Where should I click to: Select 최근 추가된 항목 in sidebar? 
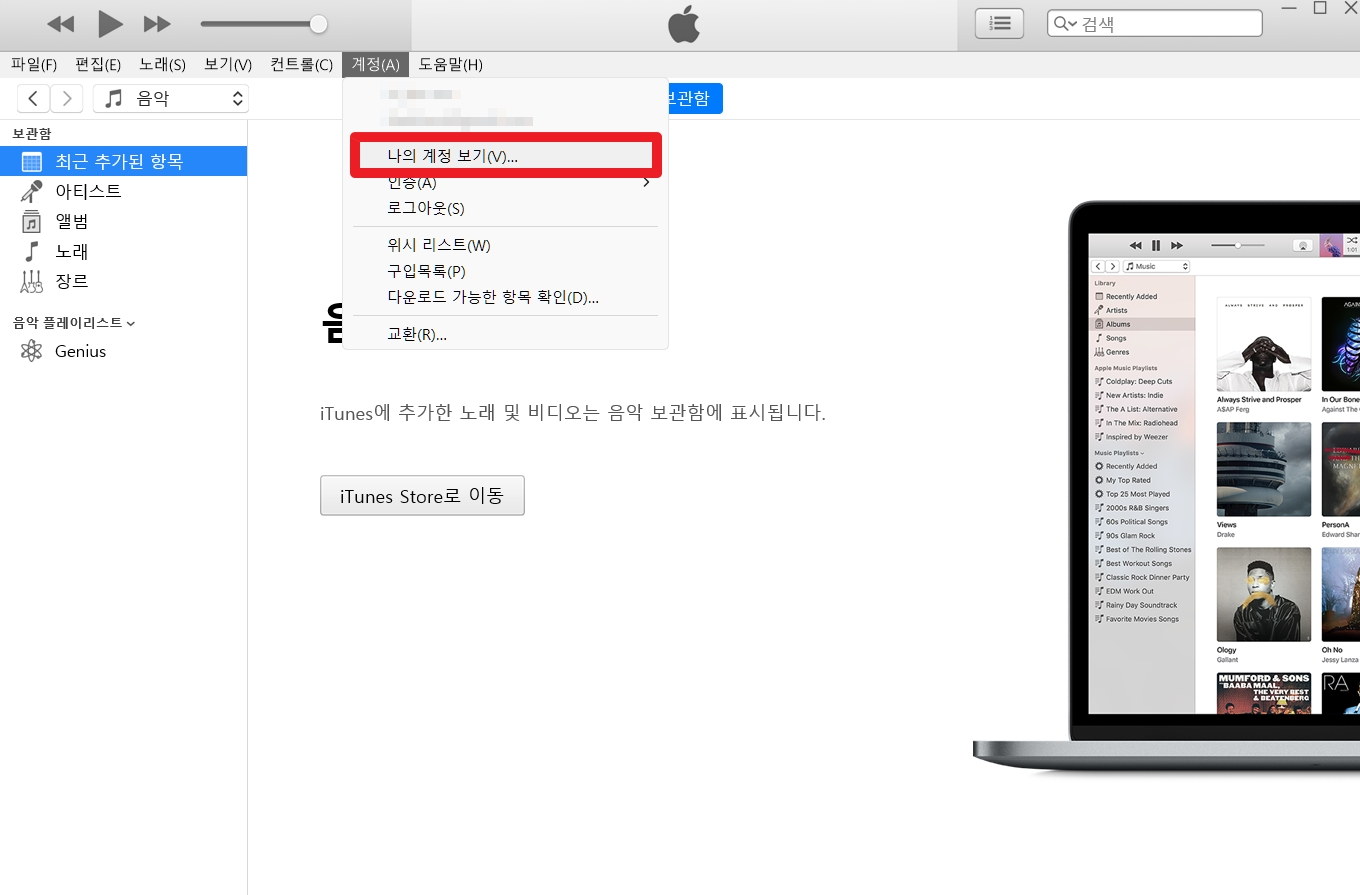coord(123,161)
